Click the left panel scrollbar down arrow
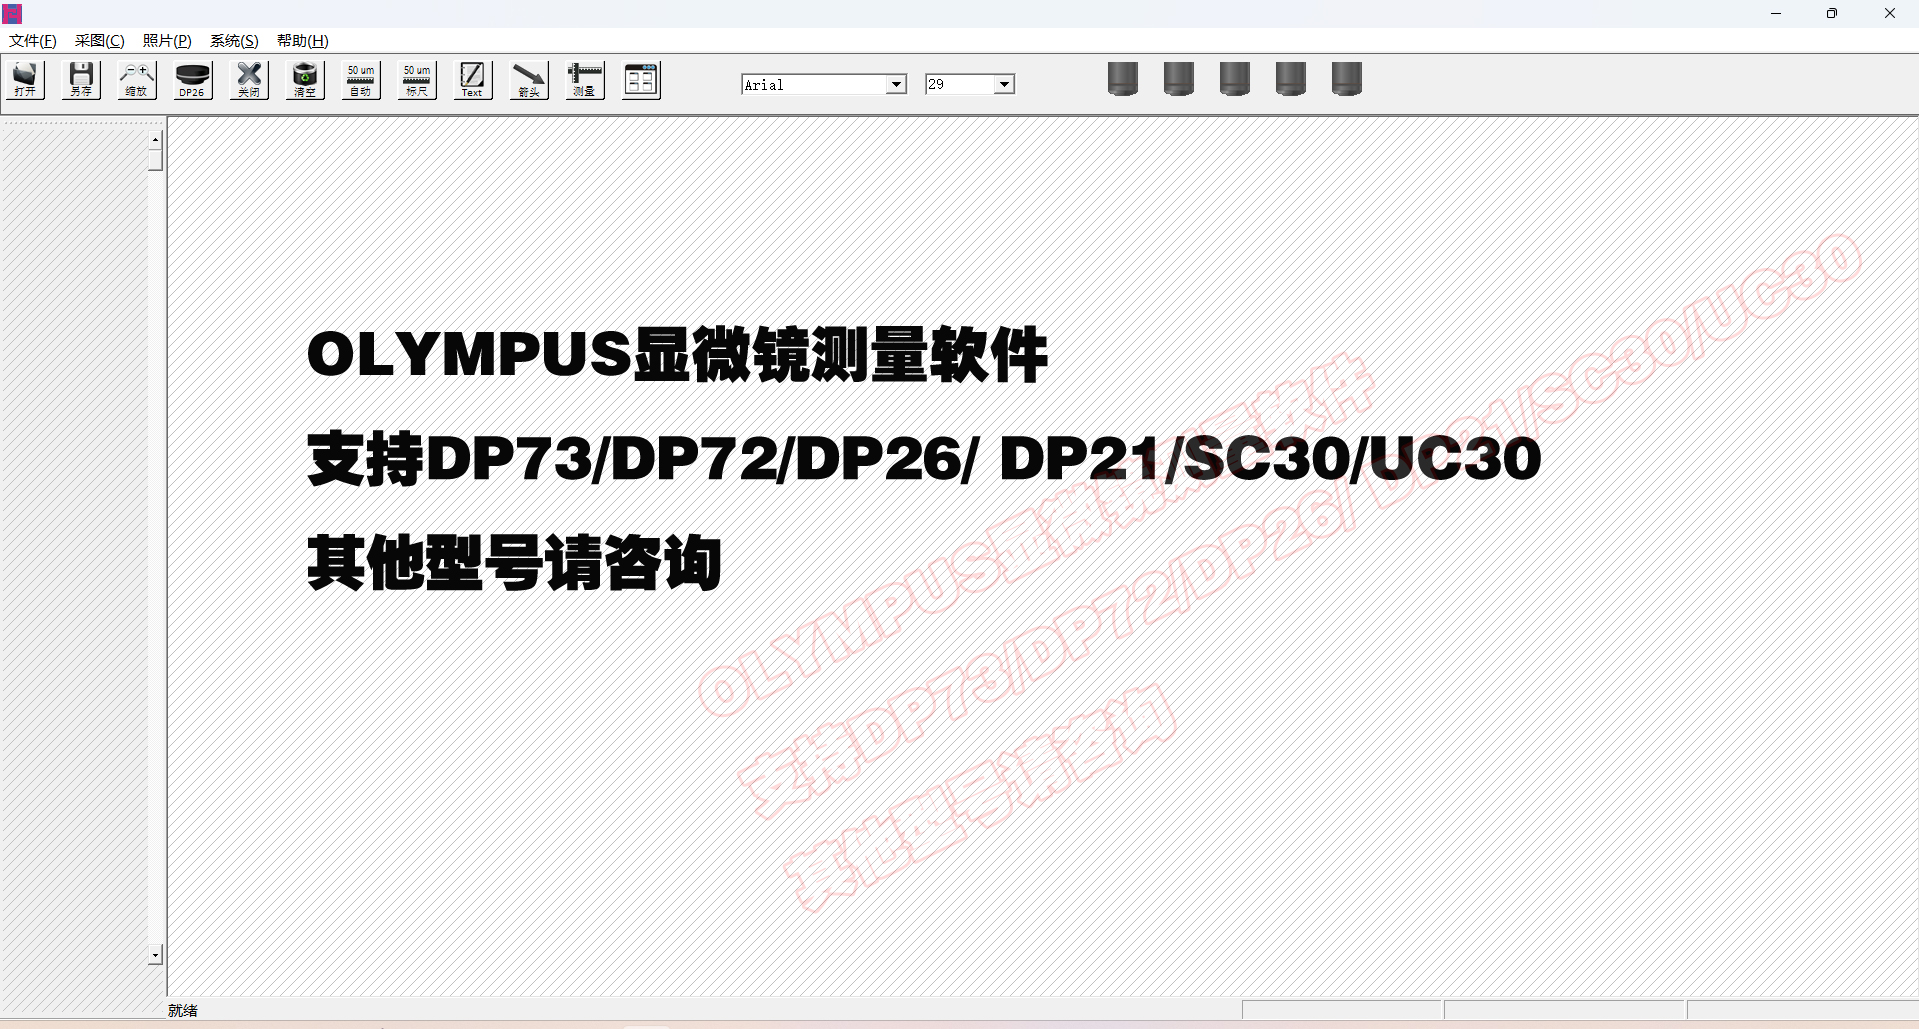Screen dimensions: 1919x1029 coord(155,956)
